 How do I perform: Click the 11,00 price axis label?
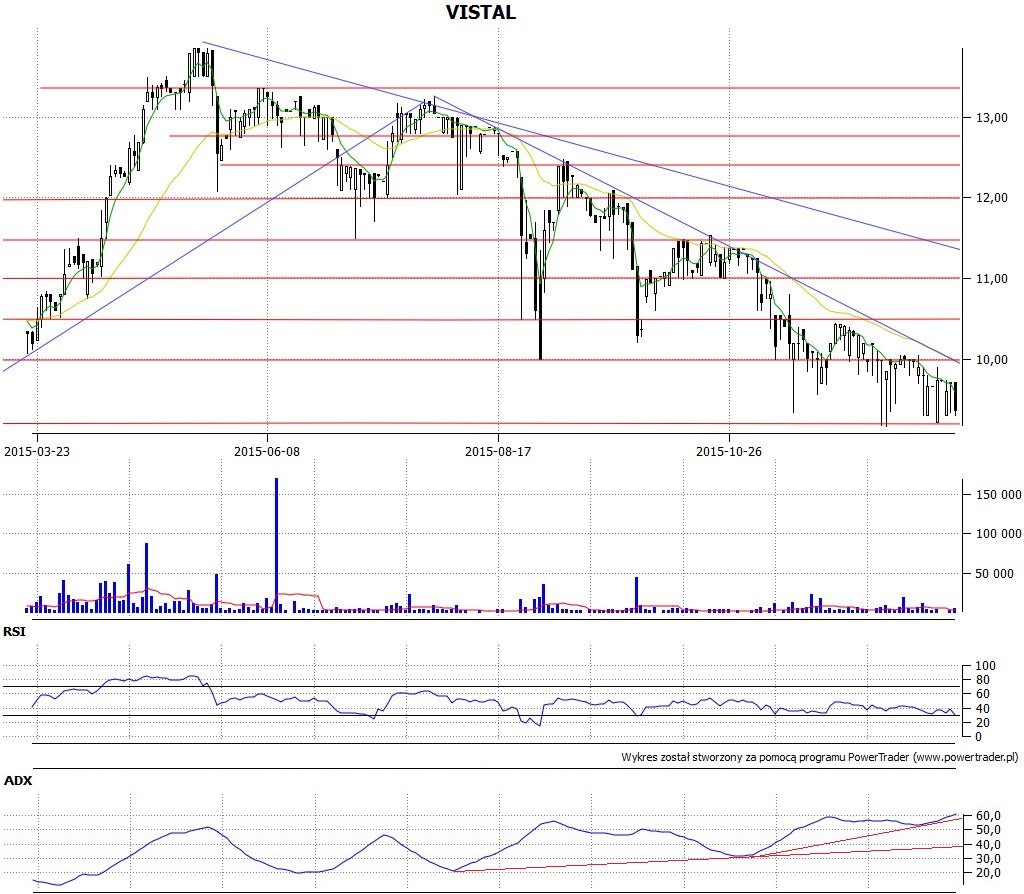coord(992,279)
